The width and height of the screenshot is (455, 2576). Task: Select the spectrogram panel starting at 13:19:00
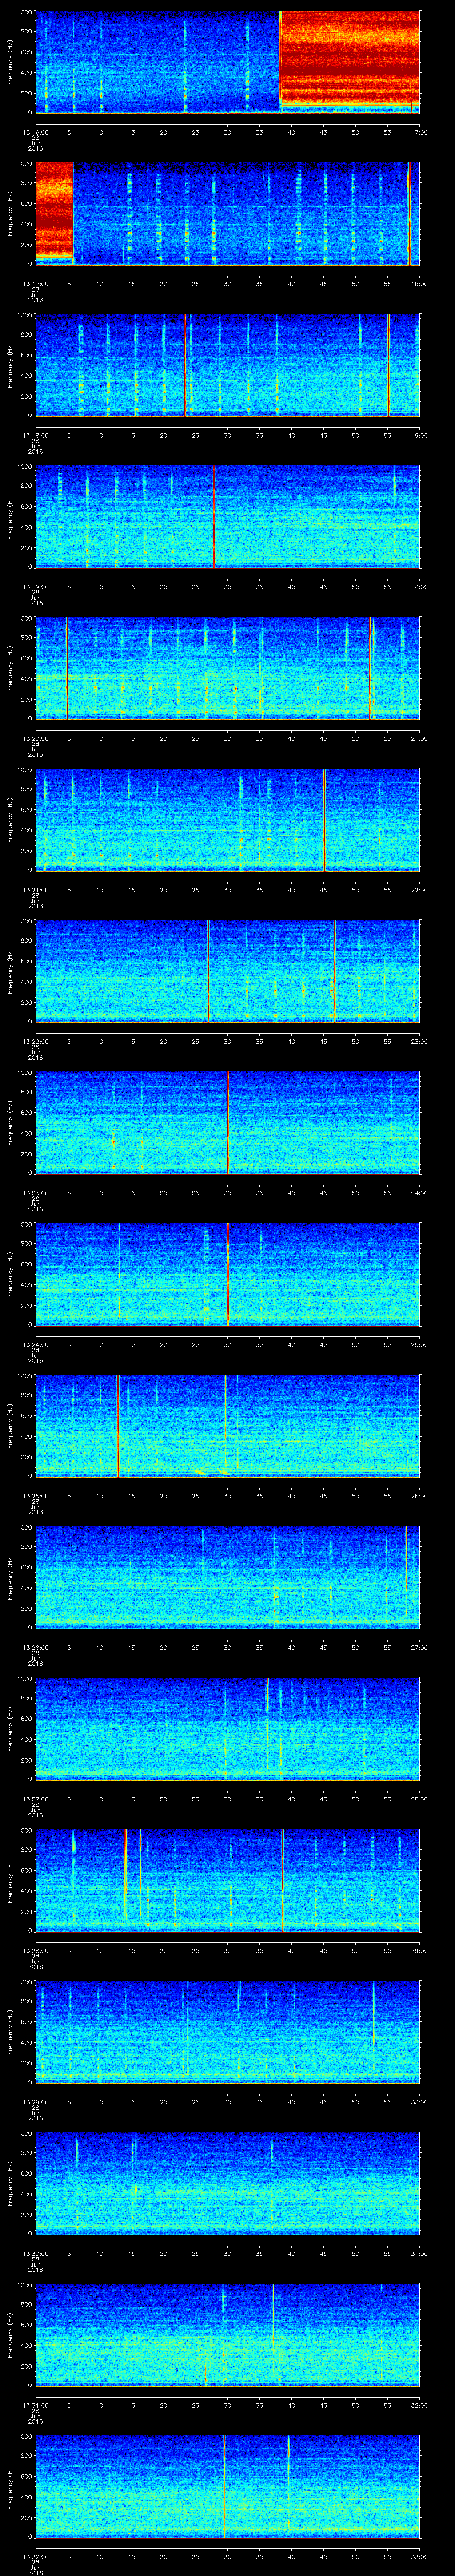[228, 516]
